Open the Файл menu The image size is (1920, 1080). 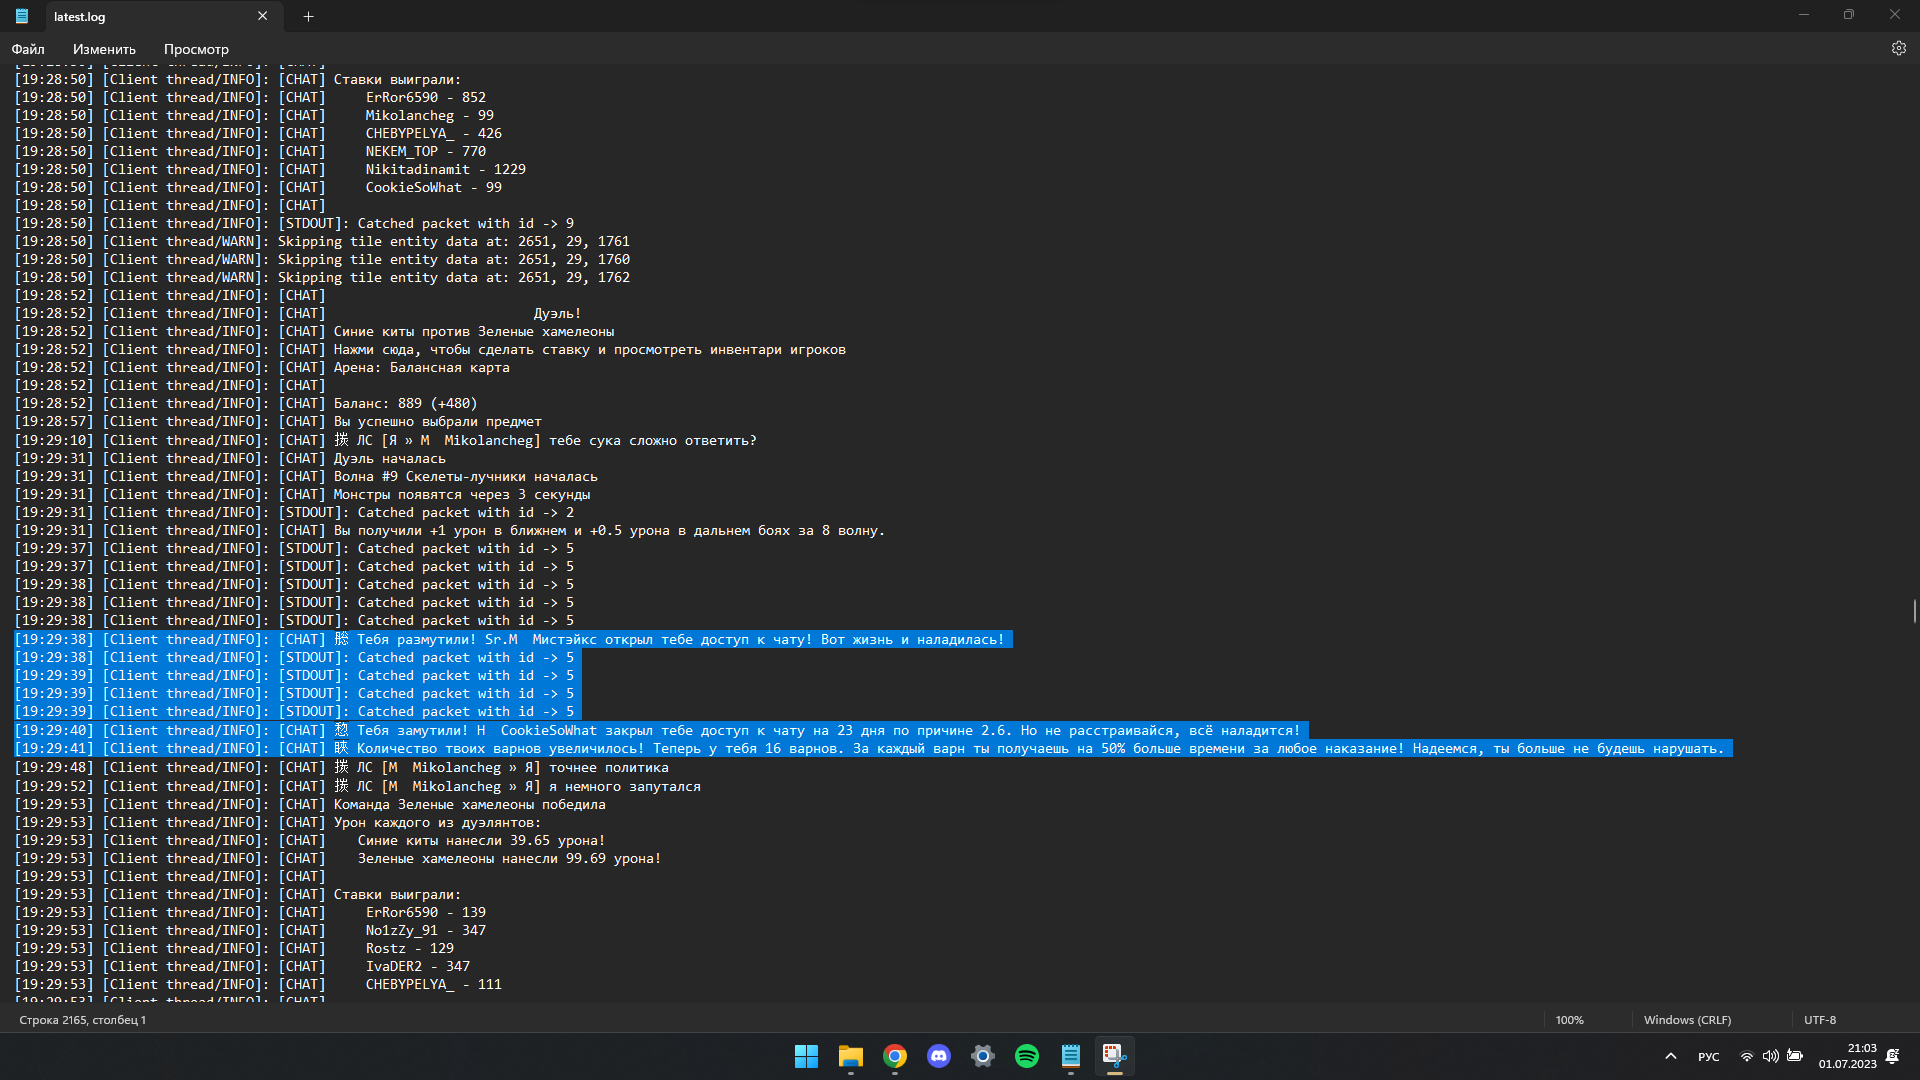click(x=28, y=49)
